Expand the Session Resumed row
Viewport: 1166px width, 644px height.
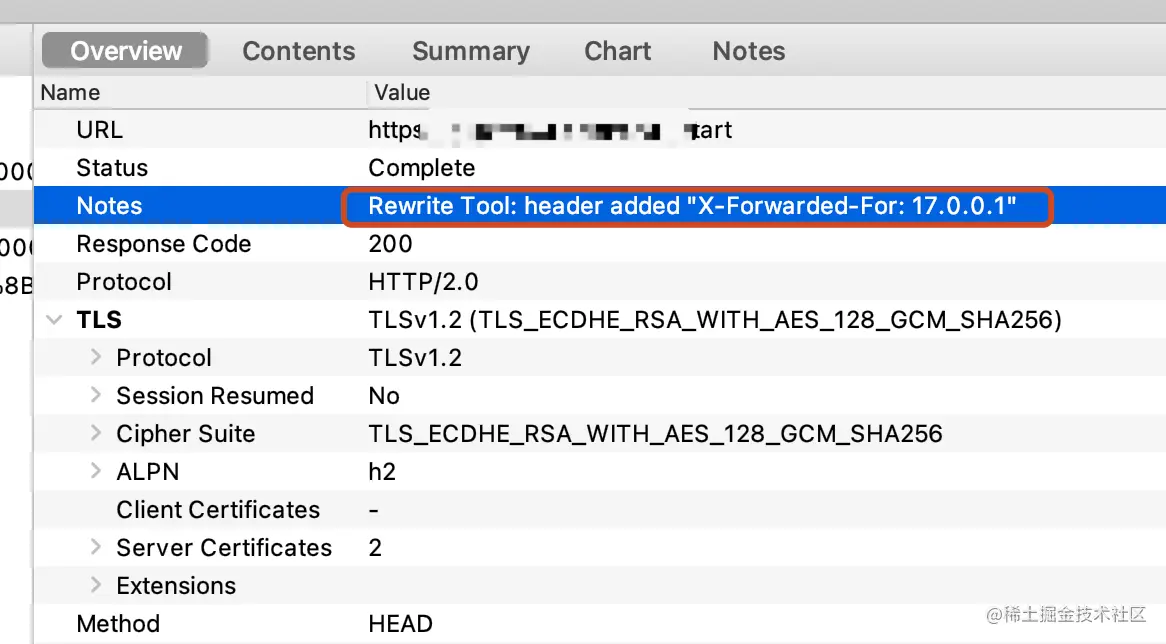[x=95, y=395]
